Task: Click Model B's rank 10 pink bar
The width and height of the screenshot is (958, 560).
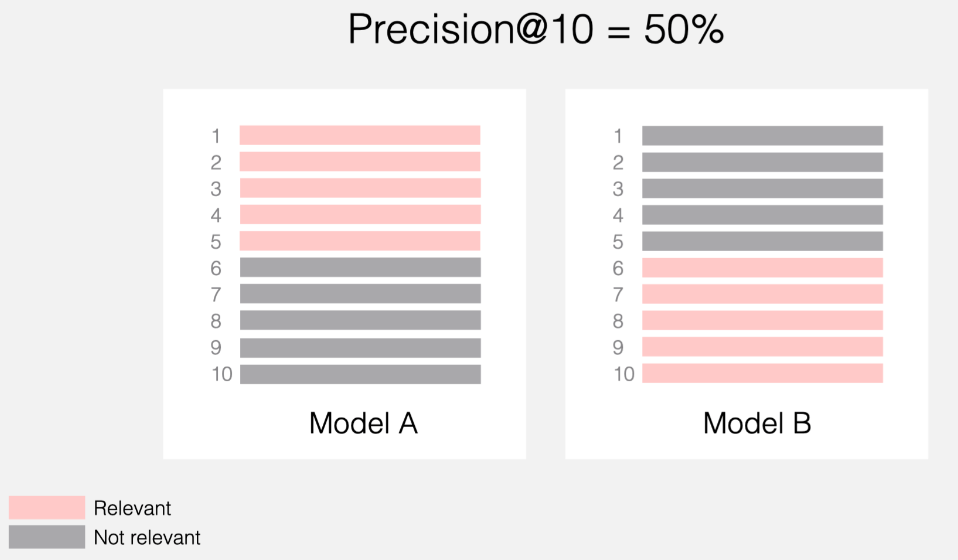Action: 762,373
